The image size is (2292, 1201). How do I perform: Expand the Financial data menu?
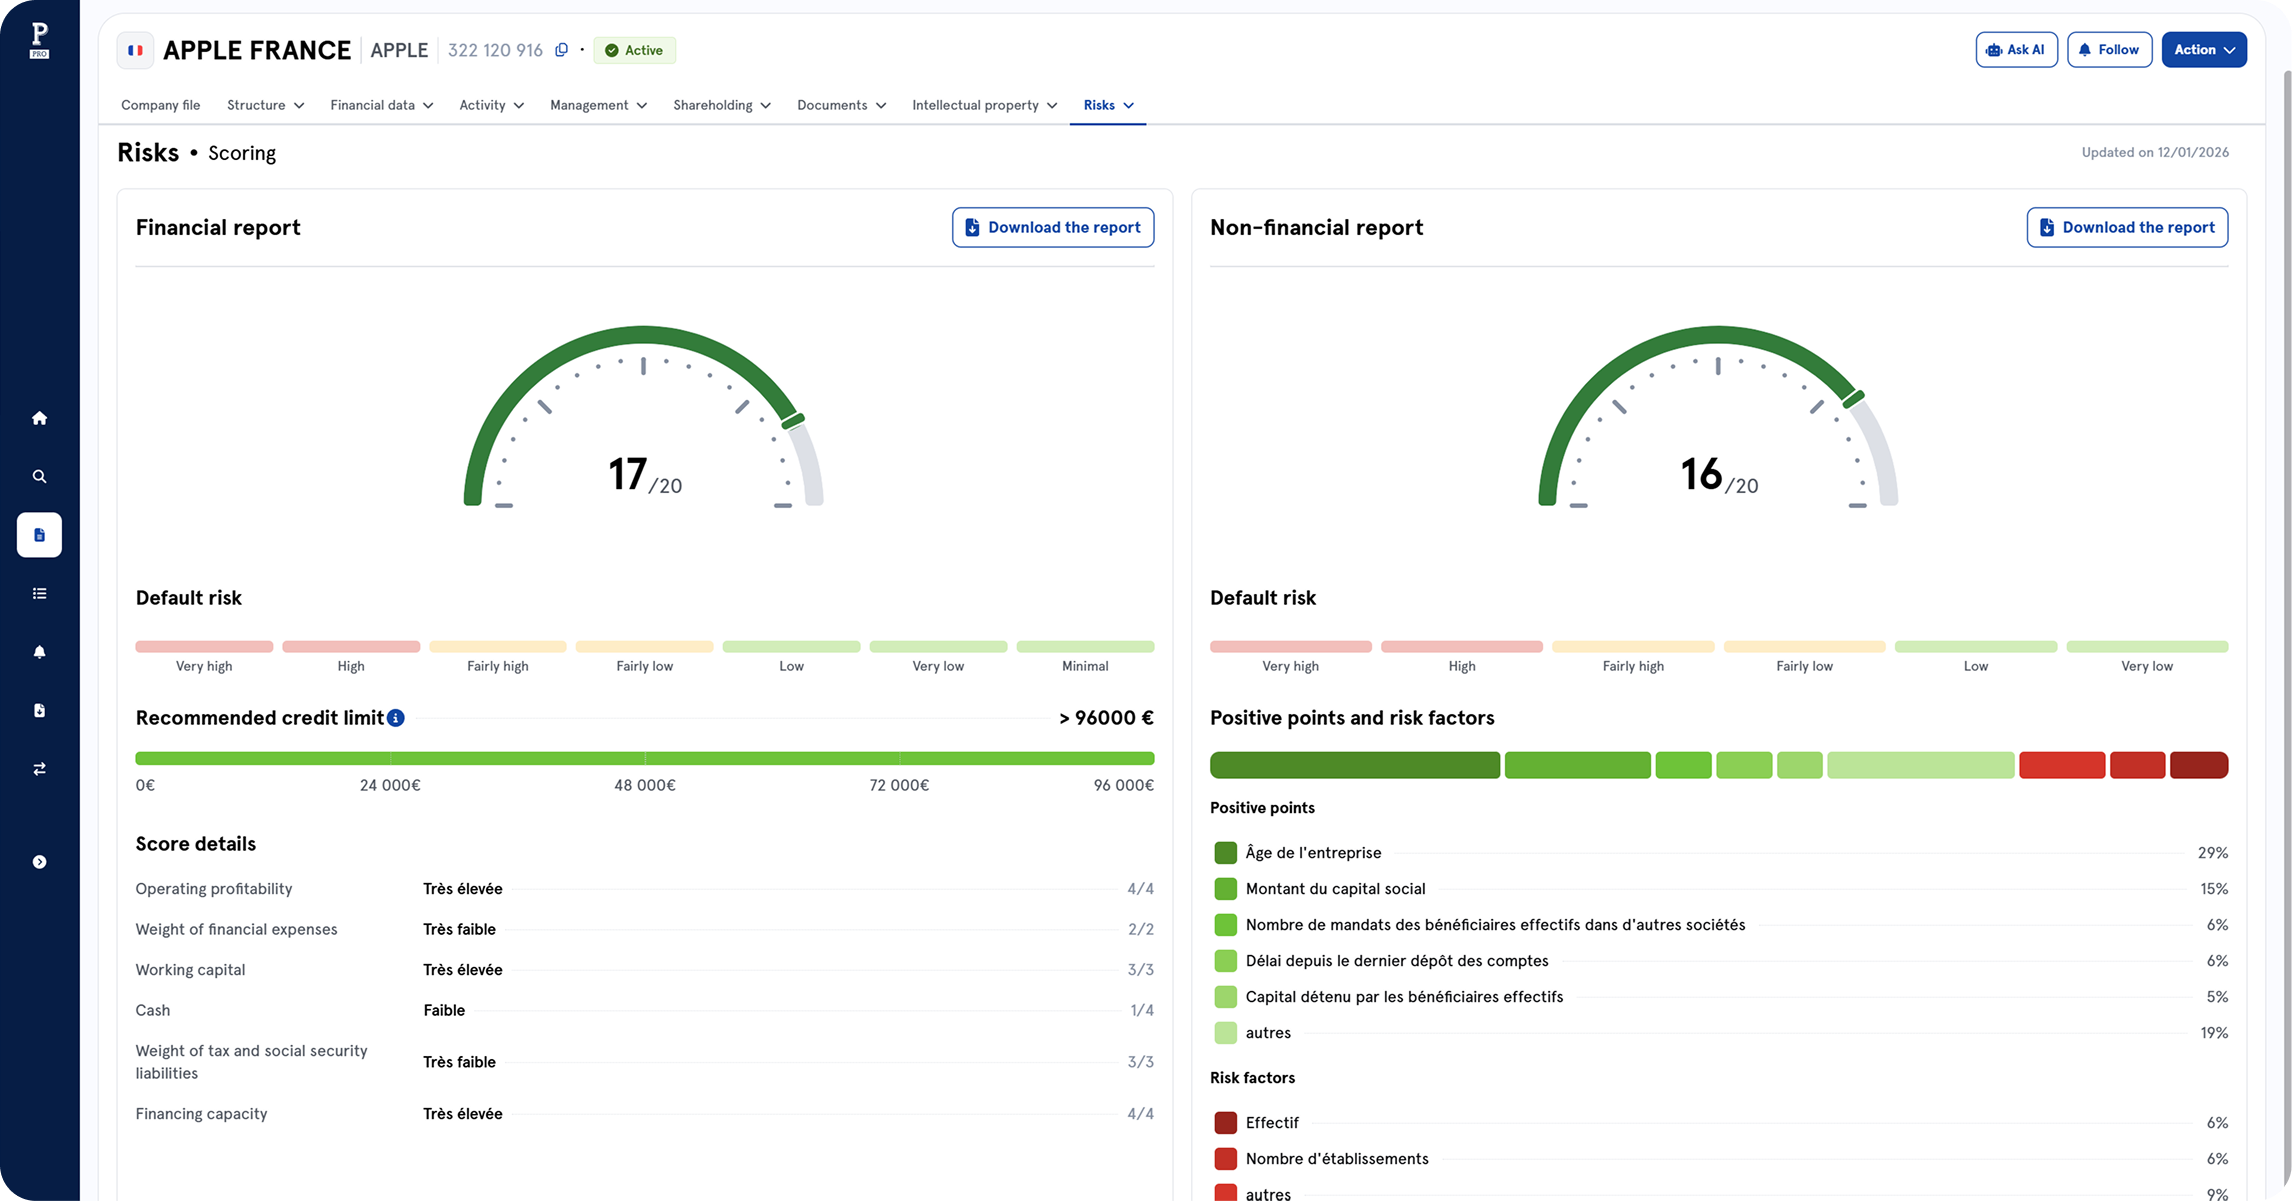381,105
